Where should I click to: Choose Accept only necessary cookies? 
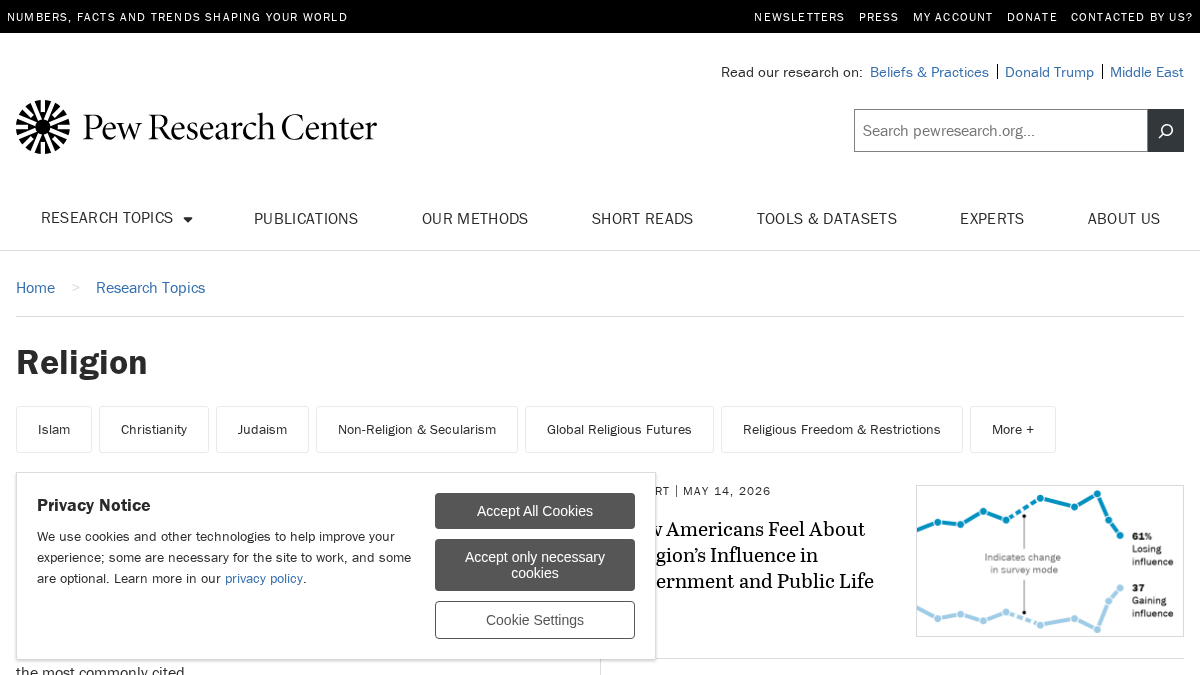coord(535,565)
